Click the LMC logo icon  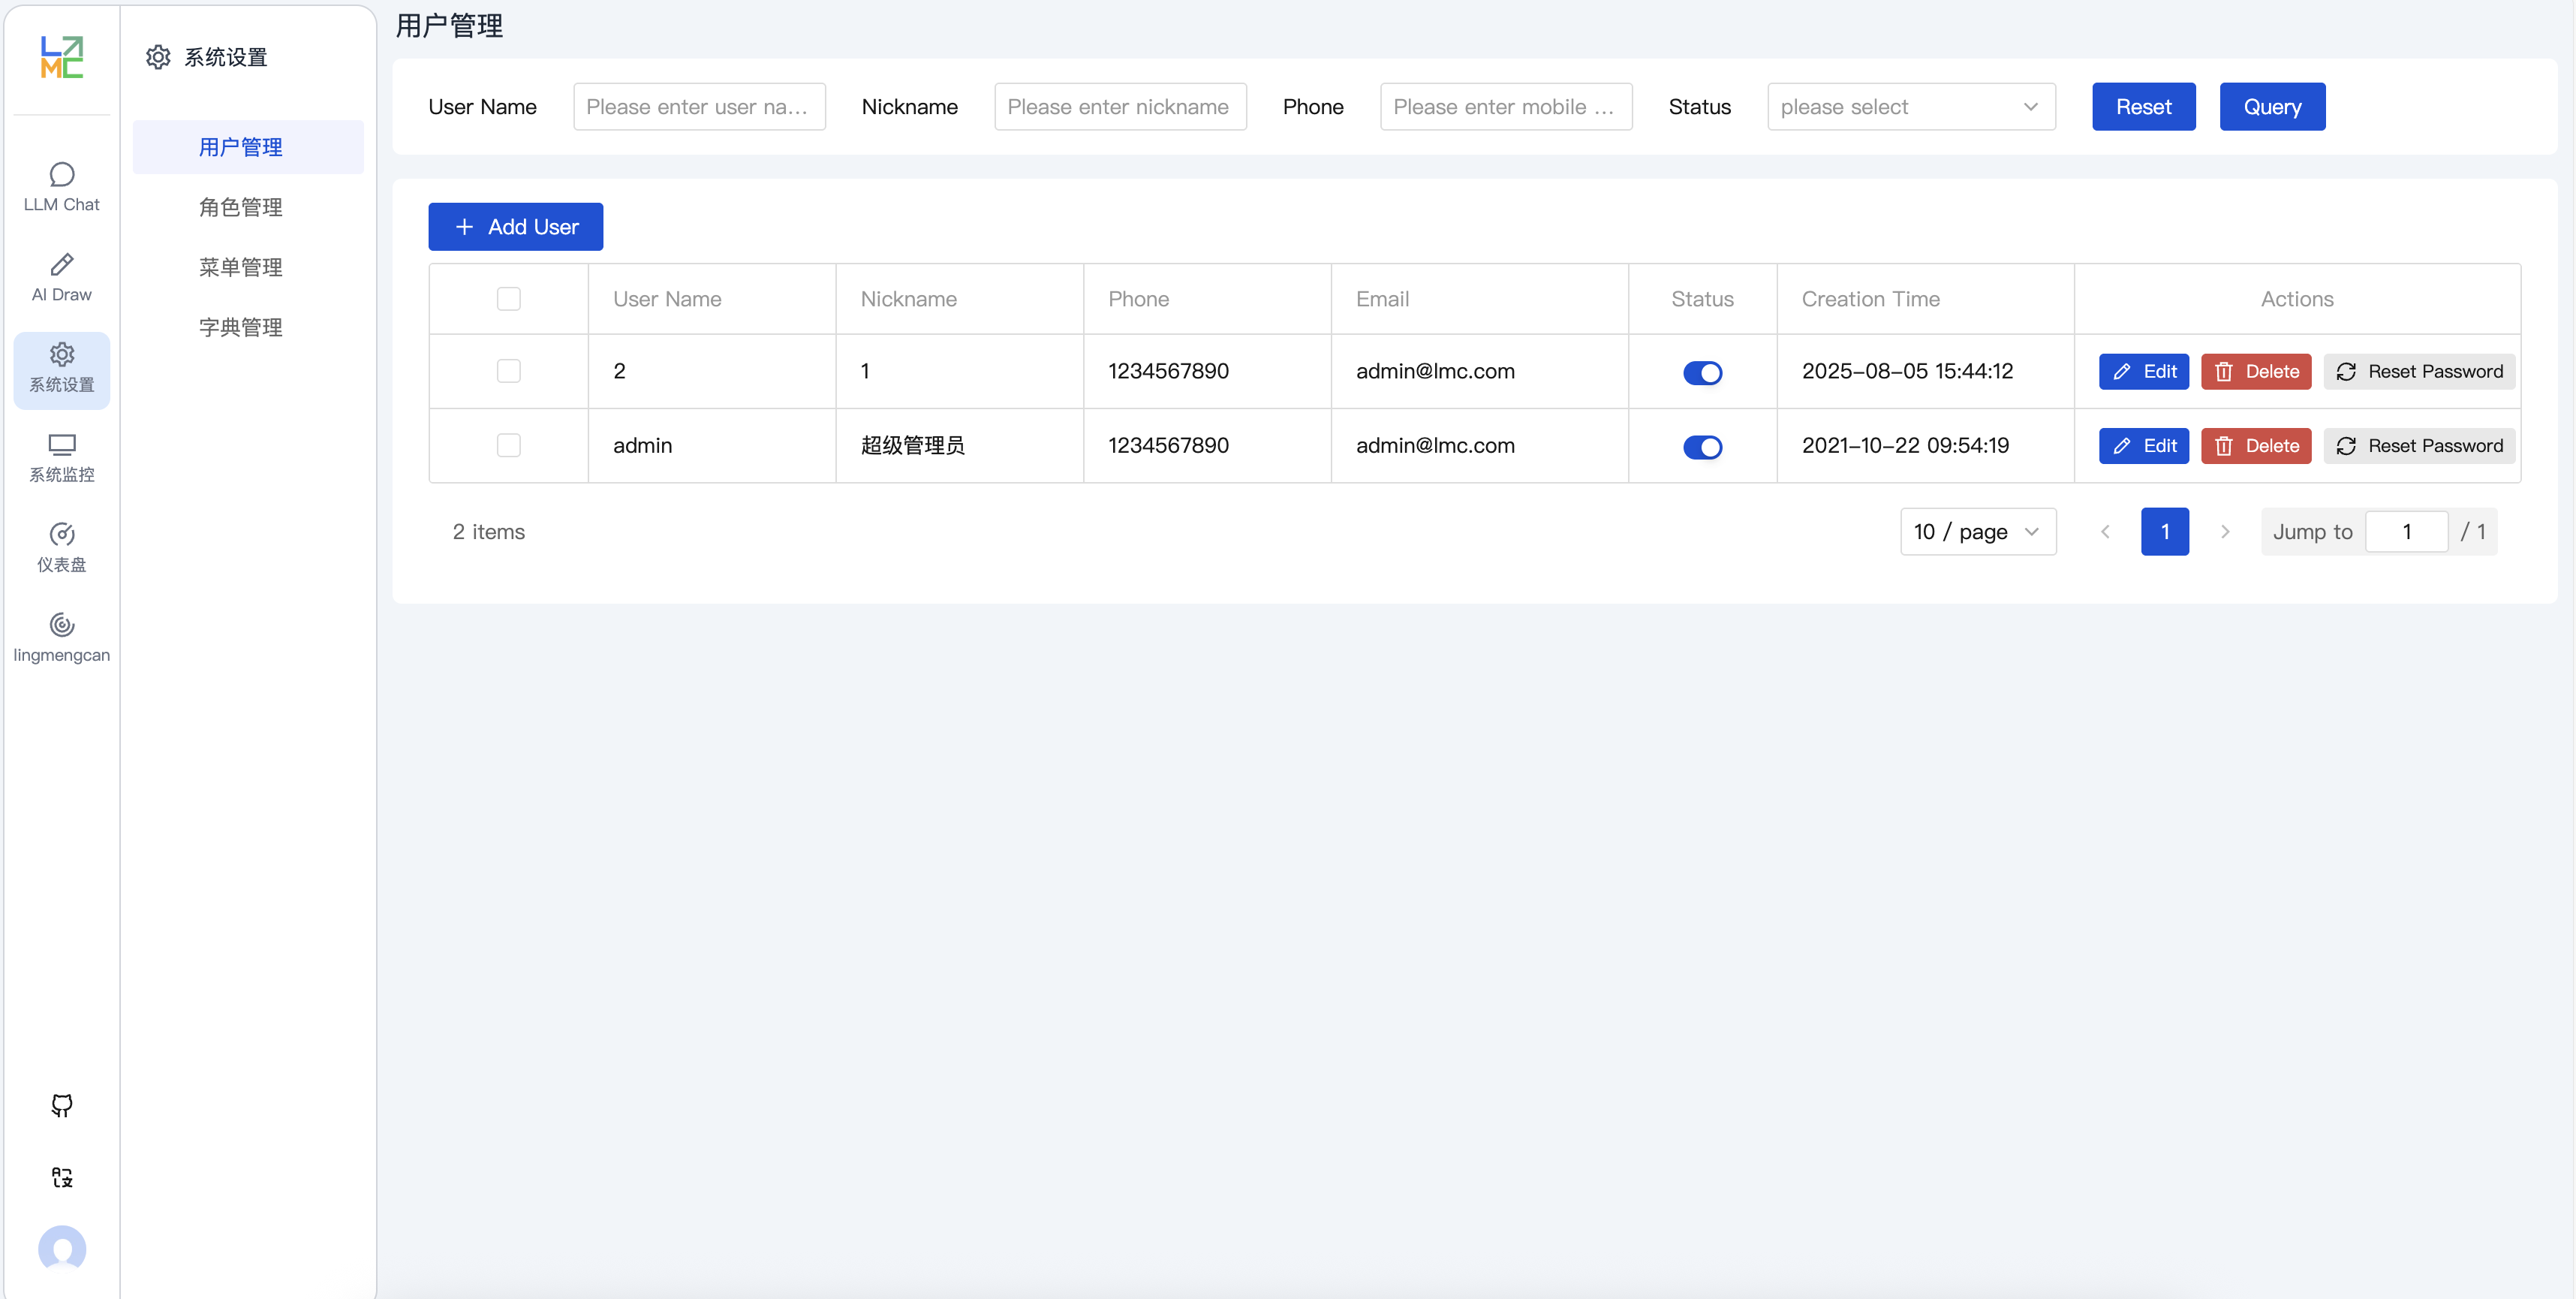coord(61,57)
